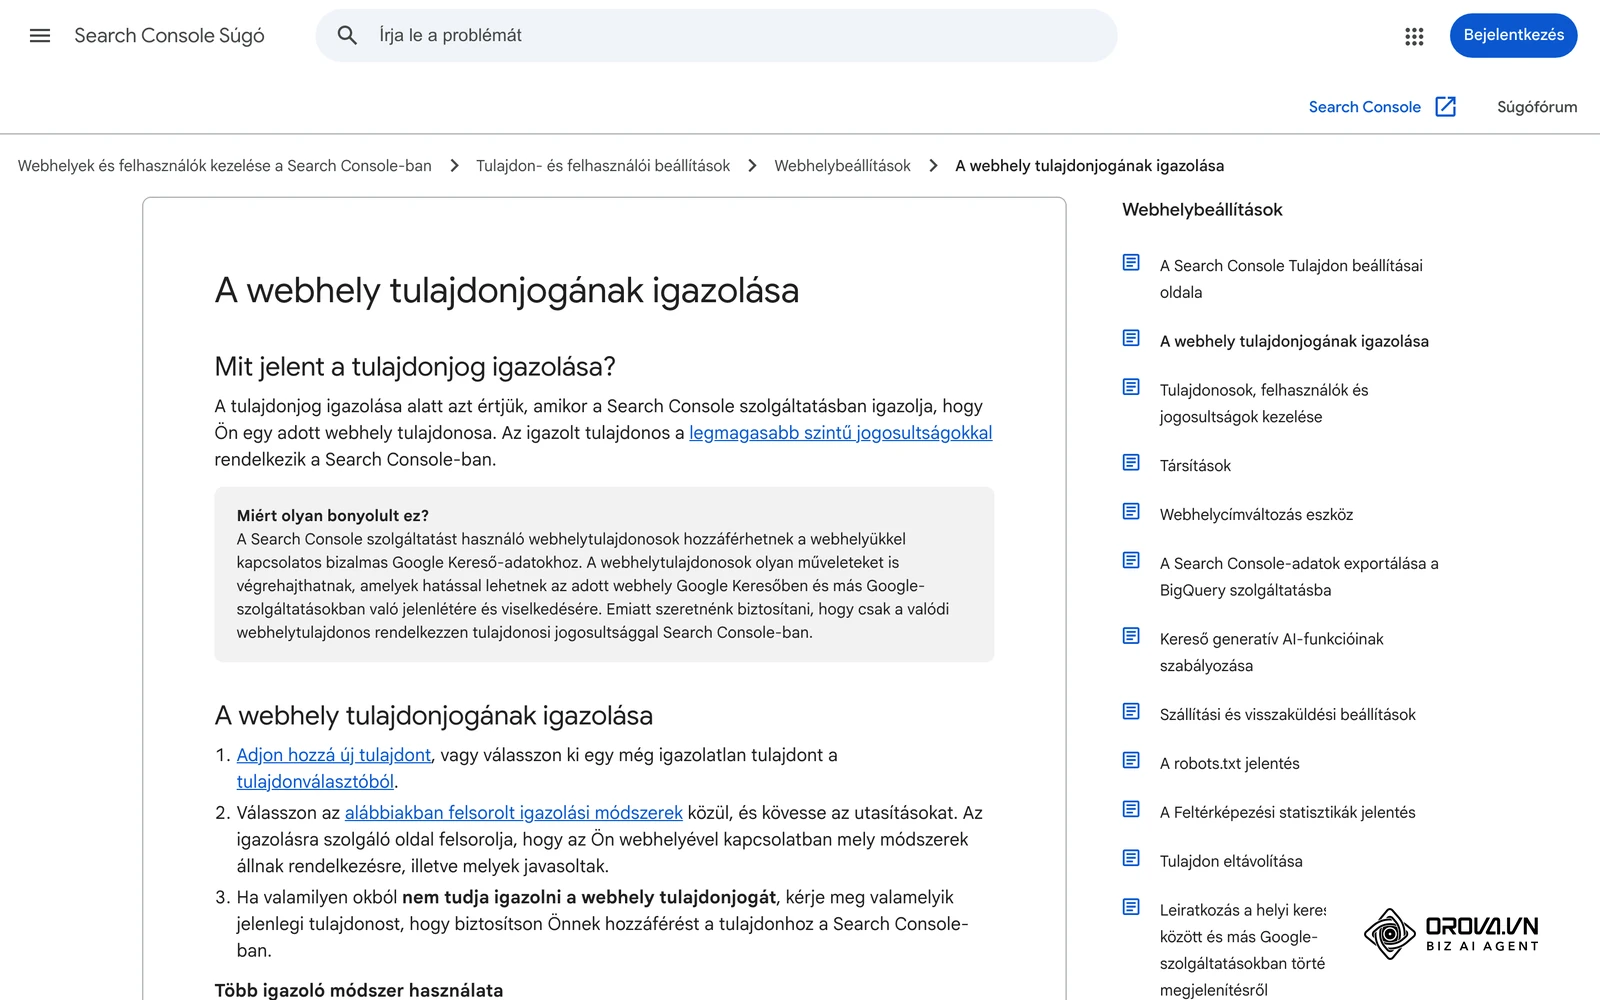
Task: Open the Google apps grid
Action: pyautogui.click(x=1414, y=36)
